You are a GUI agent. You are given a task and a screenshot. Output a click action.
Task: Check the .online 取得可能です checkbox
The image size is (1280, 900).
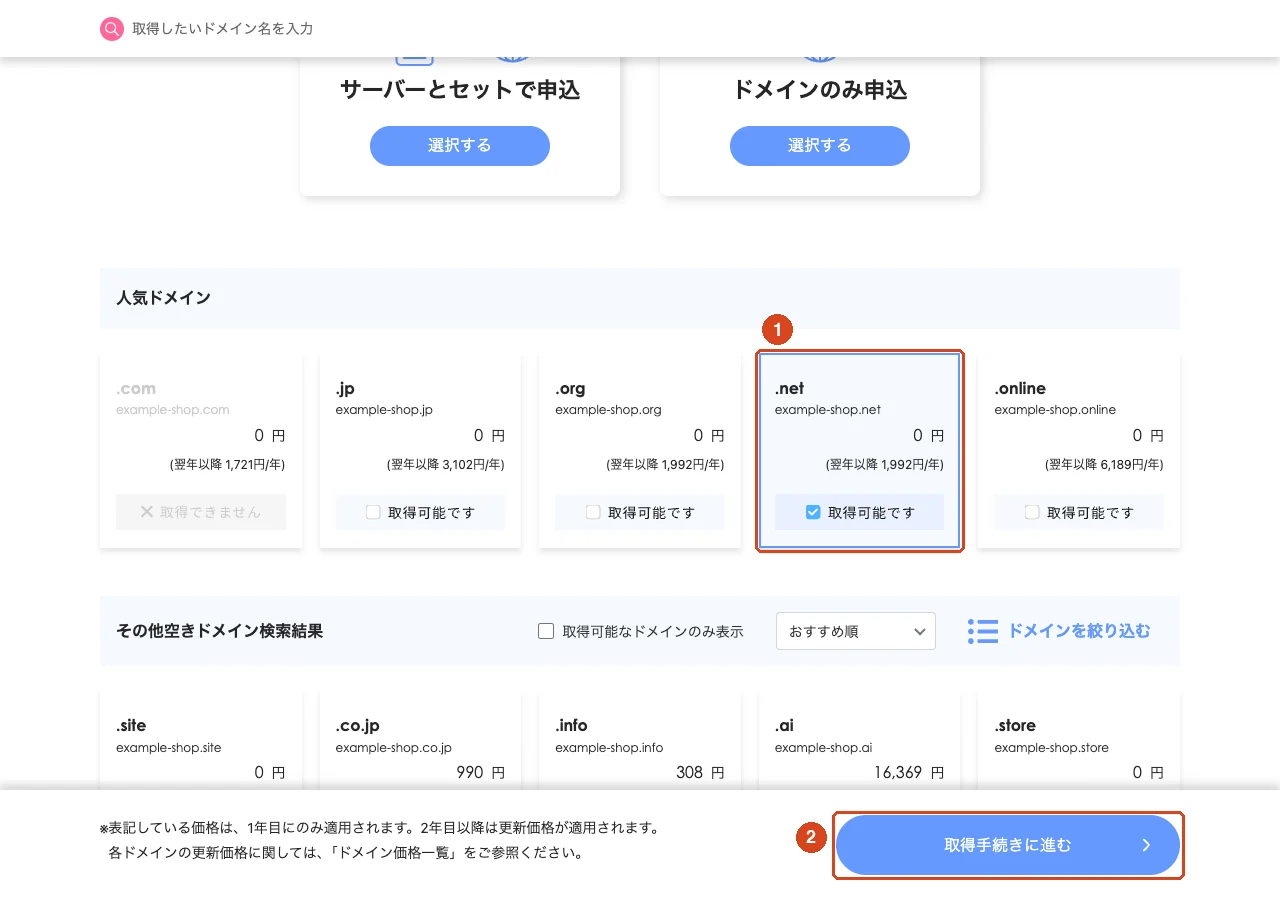tap(1033, 512)
